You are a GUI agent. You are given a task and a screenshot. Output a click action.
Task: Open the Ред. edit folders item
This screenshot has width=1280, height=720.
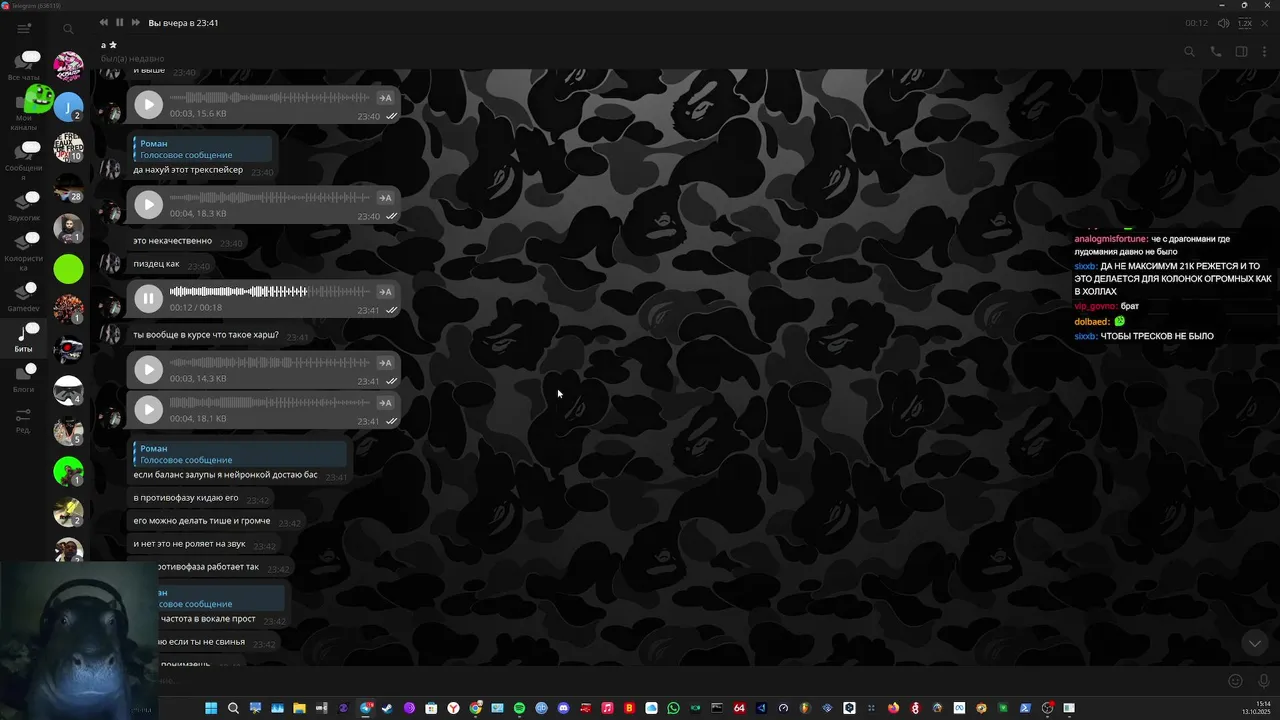pos(23,420)
